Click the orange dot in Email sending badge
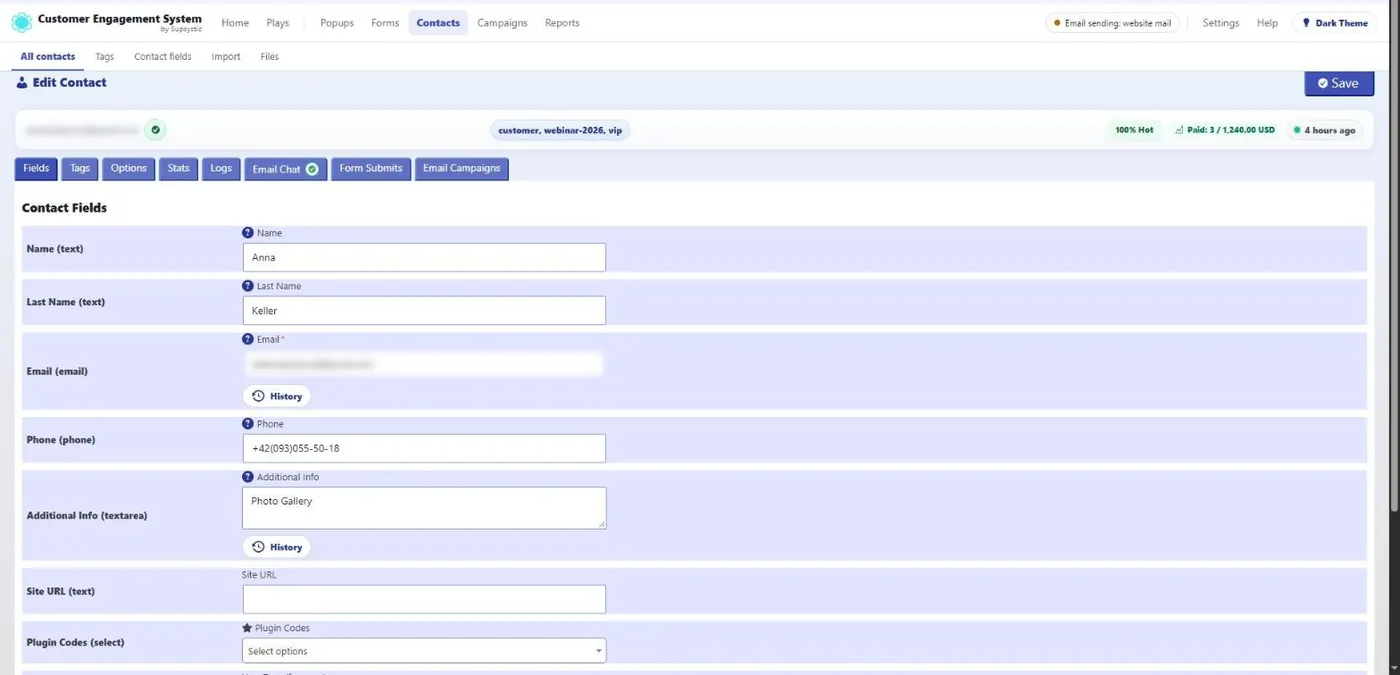Image resolution: width=1400 pixels, height=675 pixels. coord(1057,23)
